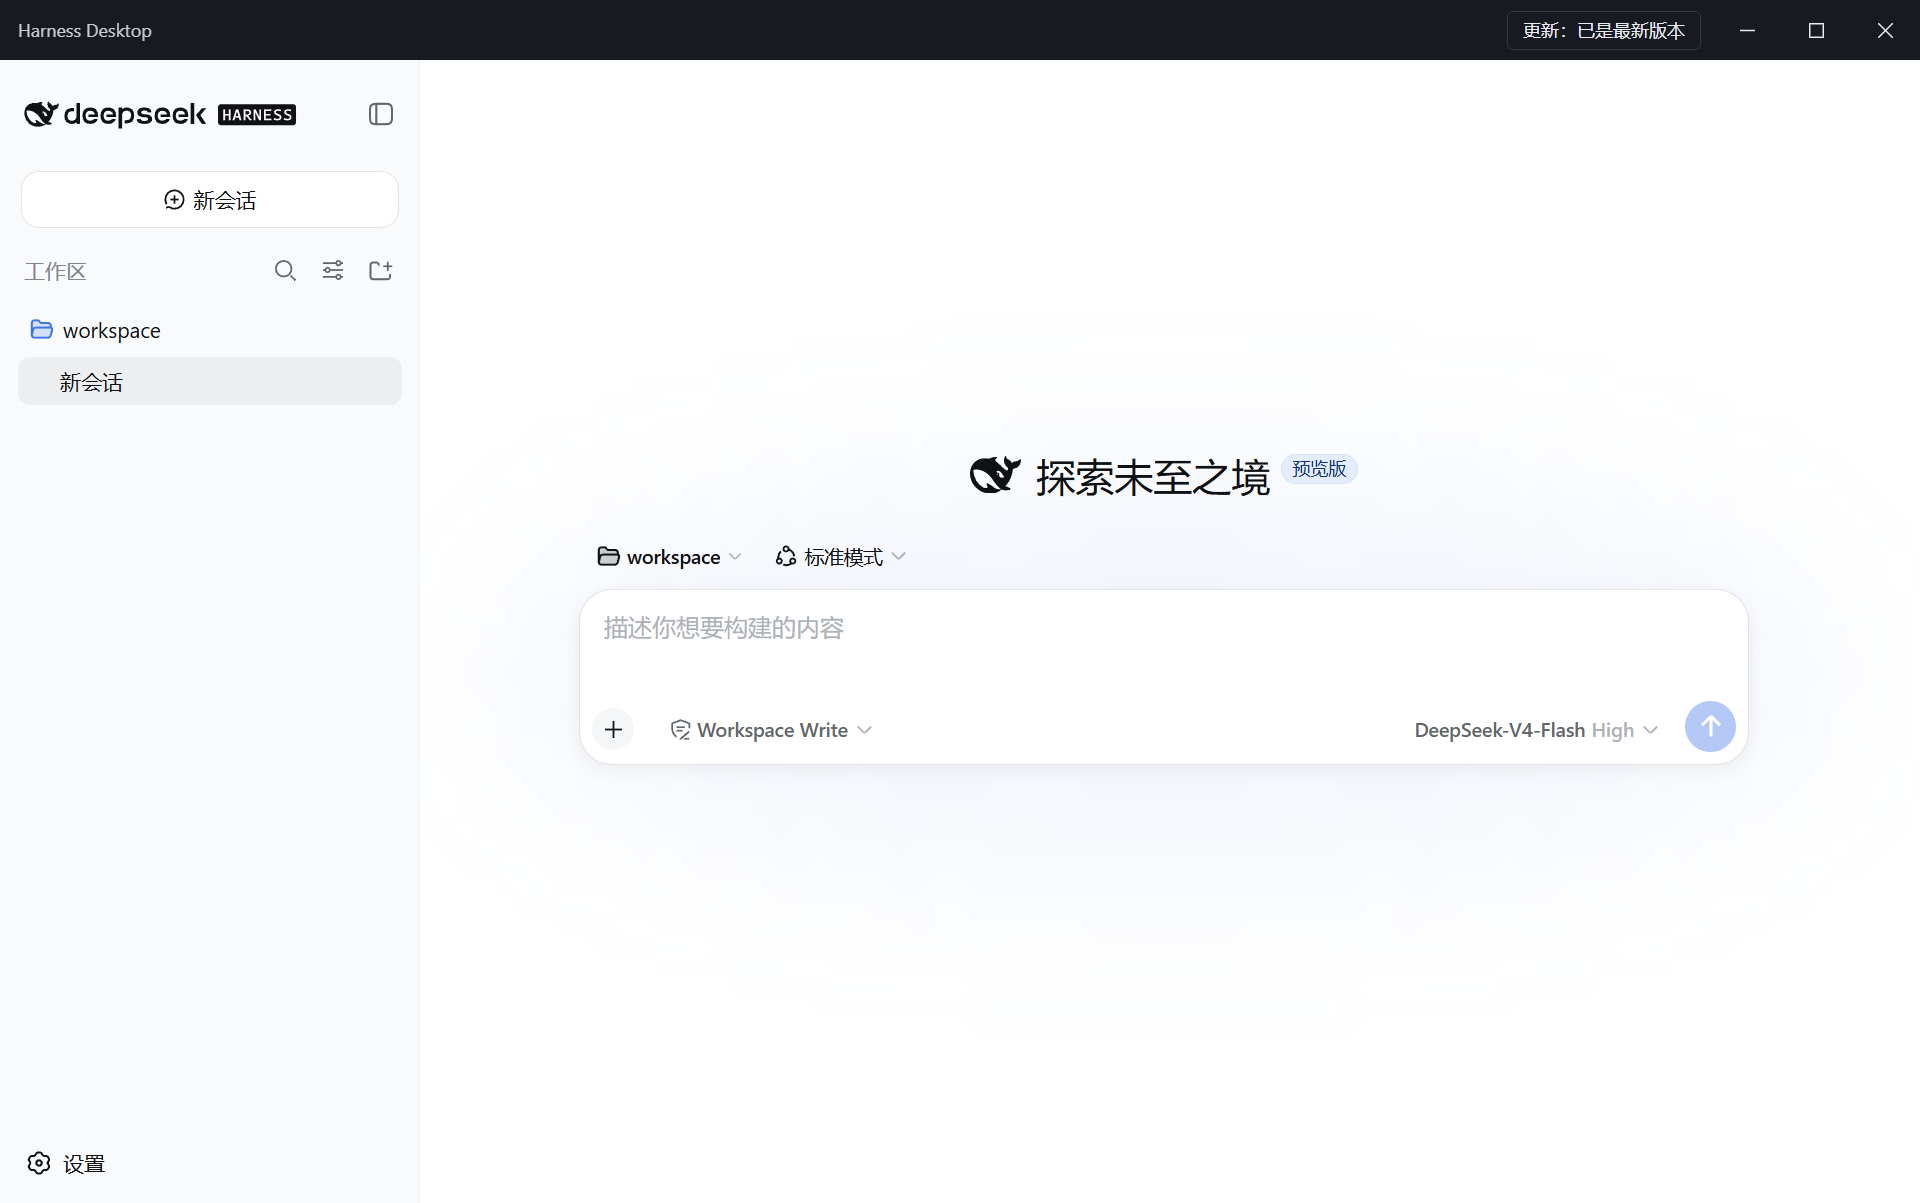Viewport: 1920px width, 1203px height.
Task: Click the HARNESS badge in the logo
Action: click(257, 115)
